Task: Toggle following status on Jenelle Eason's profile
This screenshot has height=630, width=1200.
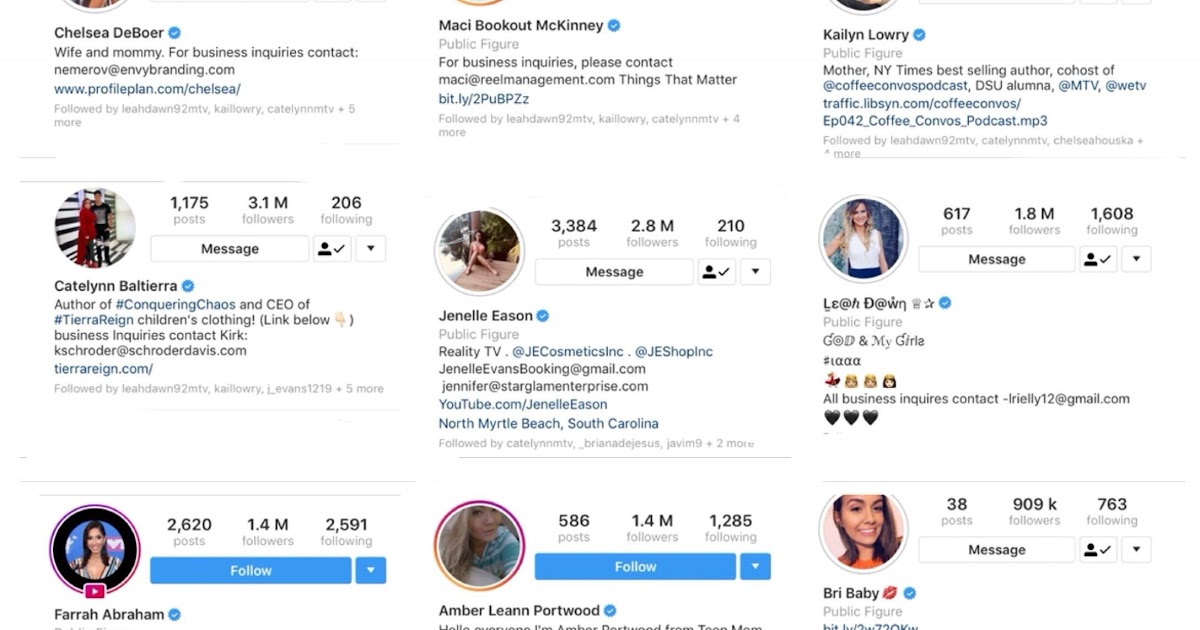Action: 716,272
